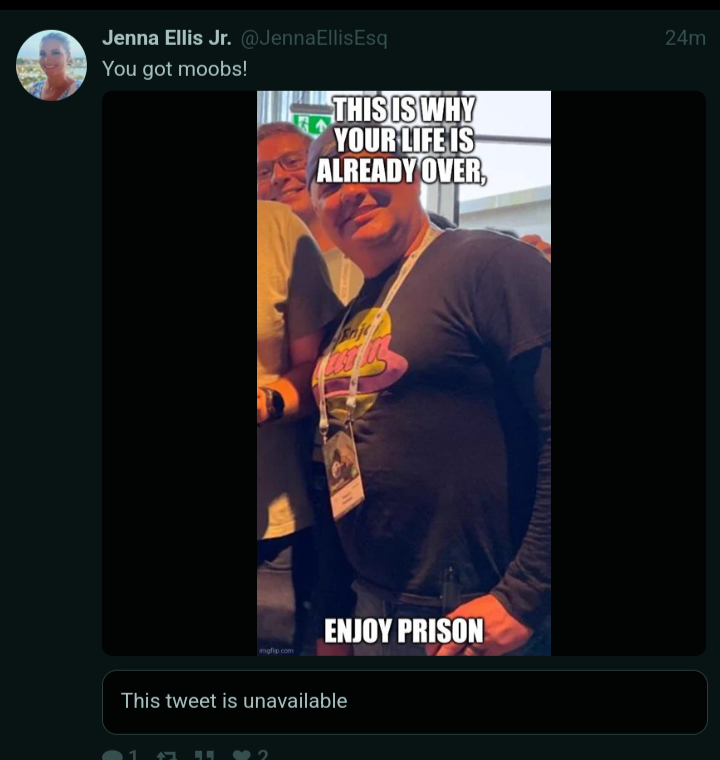Screen dimensions: 720x760
Task: Click the imgflip.com watermark on the image
Action: coord(276,651)
